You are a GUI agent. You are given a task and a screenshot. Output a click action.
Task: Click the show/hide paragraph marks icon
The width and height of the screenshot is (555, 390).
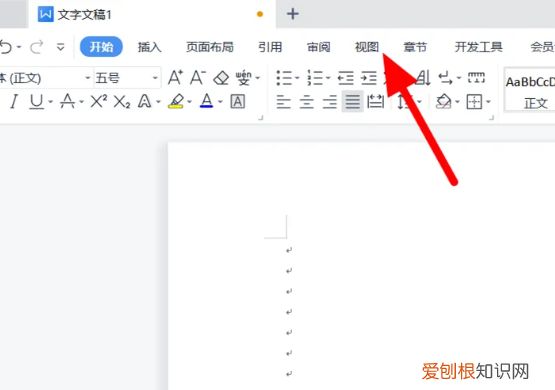click(445, 78)
